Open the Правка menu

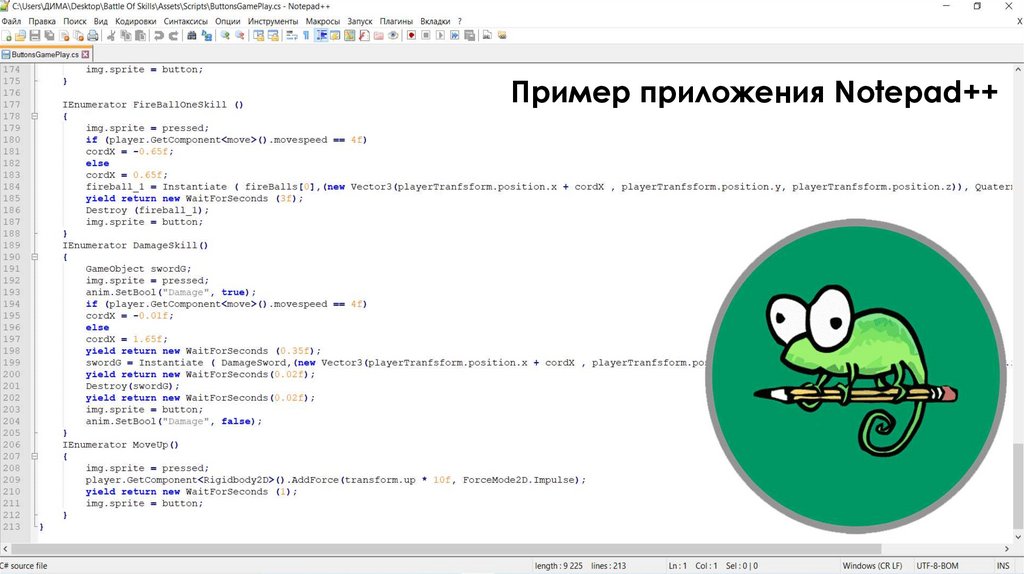[42, 21]
